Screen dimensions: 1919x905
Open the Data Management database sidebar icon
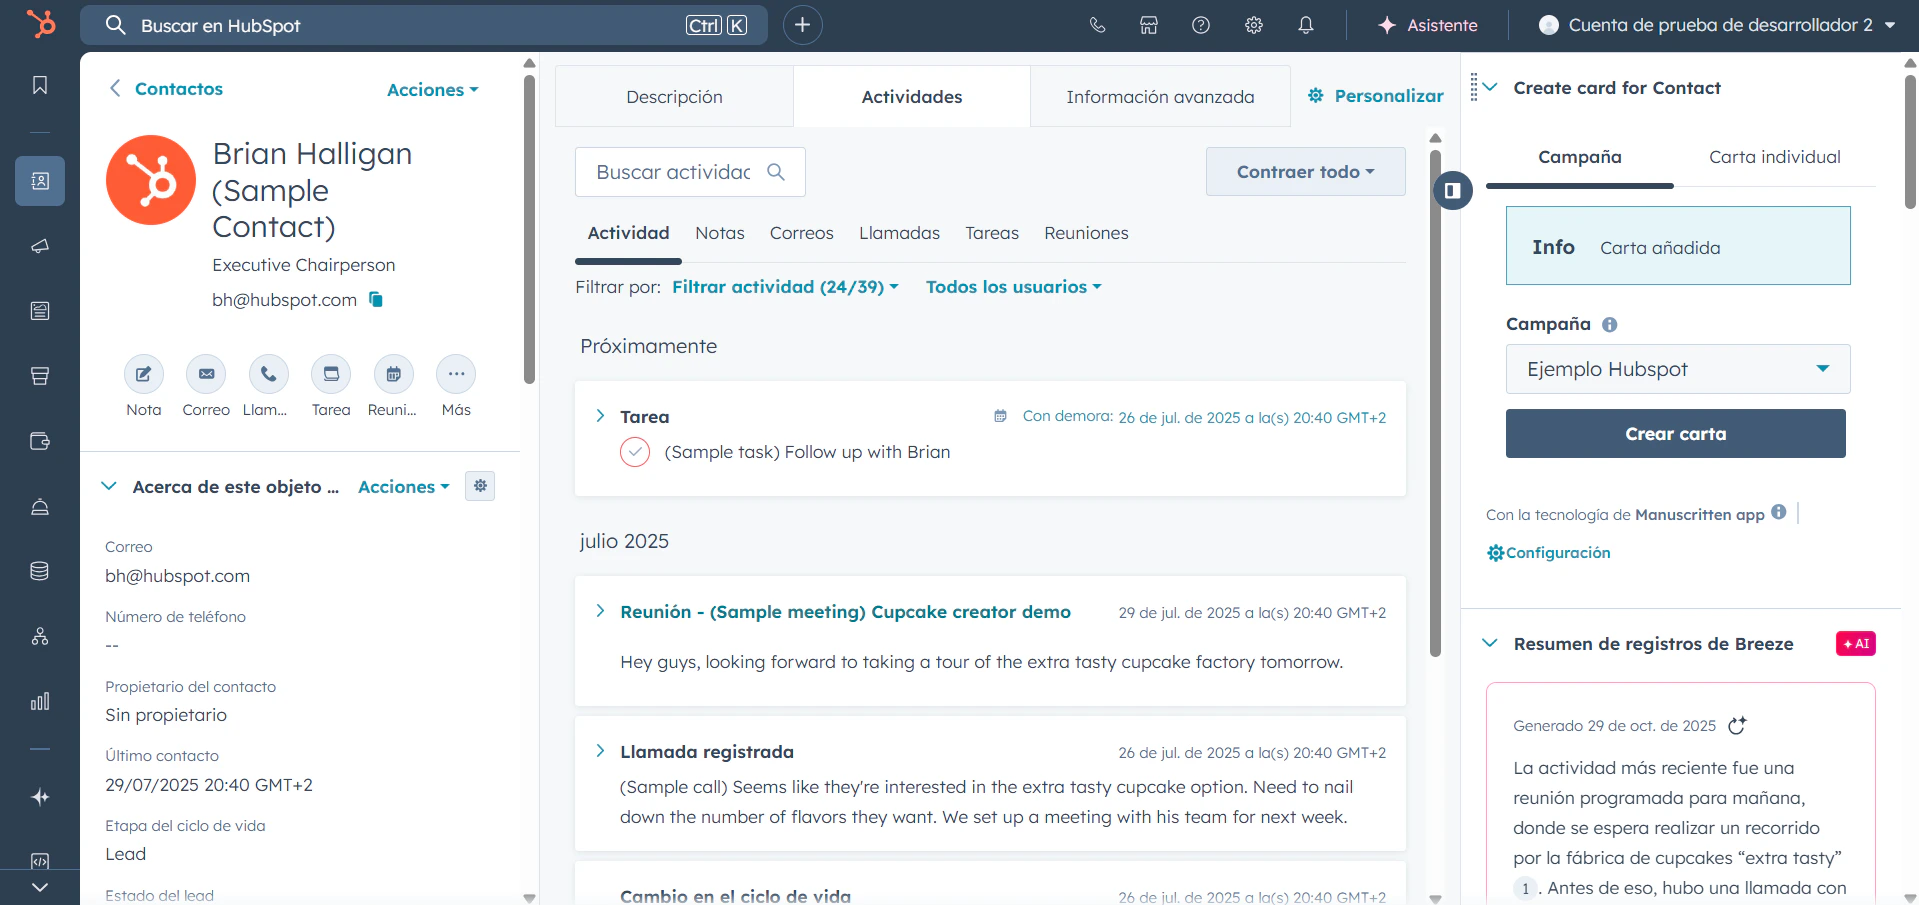click(40, 571)
